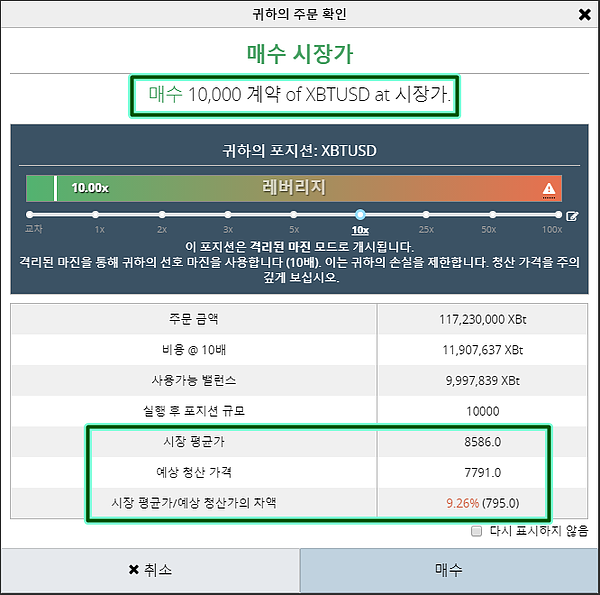Set leverage slider to 교차 (cross)
The image size is (600, 595).
(x=30, y=214)
